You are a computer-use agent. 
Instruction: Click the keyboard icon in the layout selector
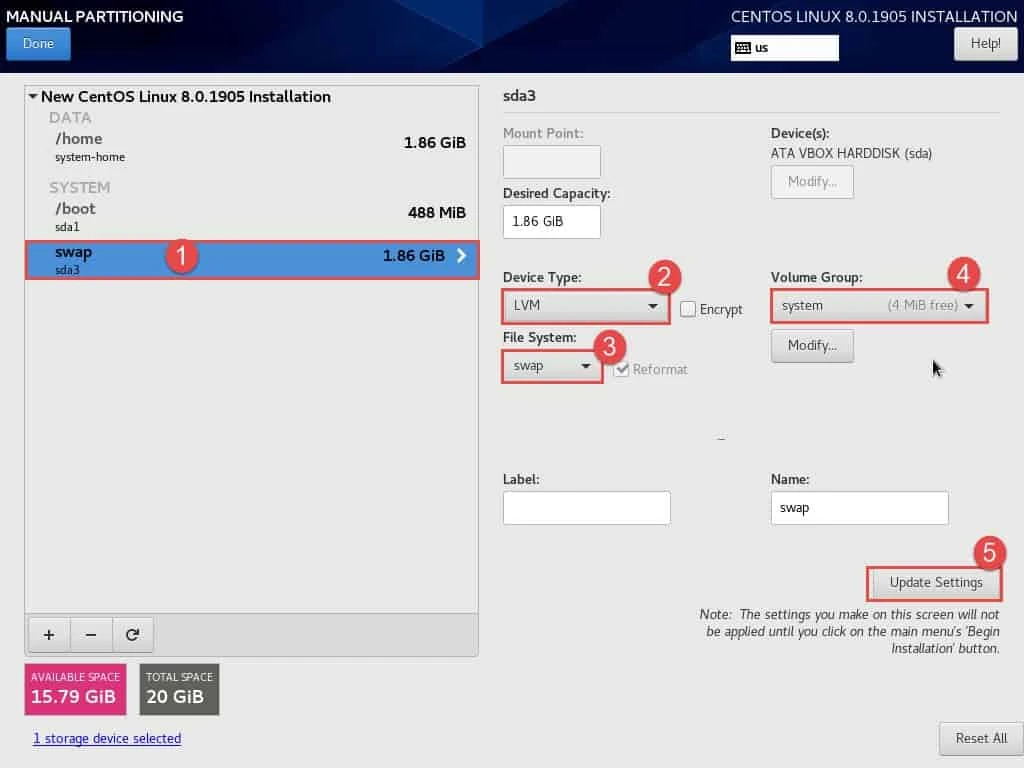tap(741, 47)
